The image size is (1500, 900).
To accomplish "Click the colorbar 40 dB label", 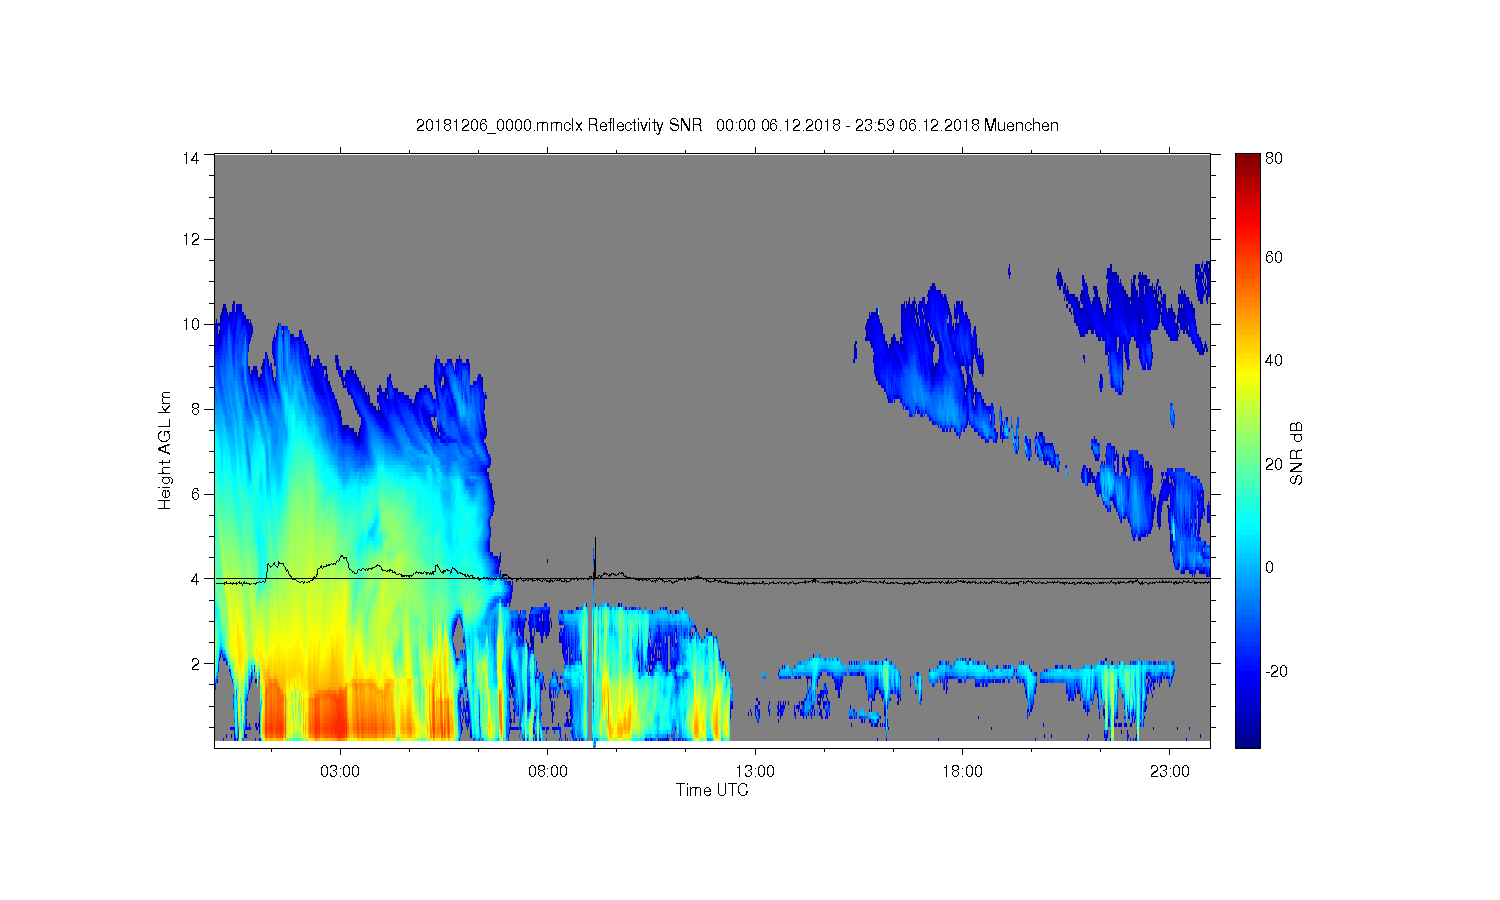I will coord(1274,361).
